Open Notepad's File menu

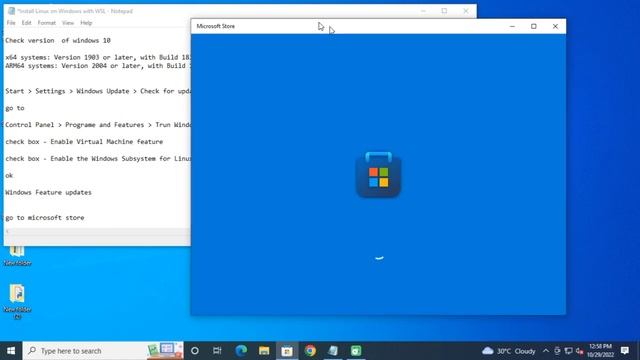(11, 23)
